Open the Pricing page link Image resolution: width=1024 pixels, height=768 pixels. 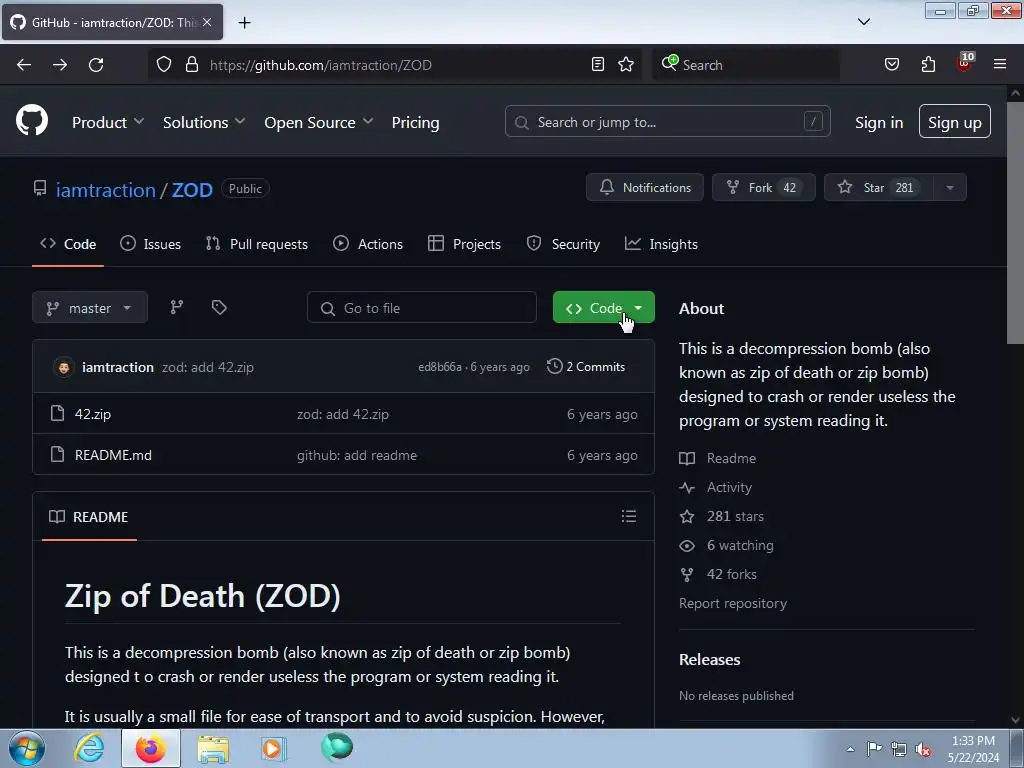(x=415, y=122)
